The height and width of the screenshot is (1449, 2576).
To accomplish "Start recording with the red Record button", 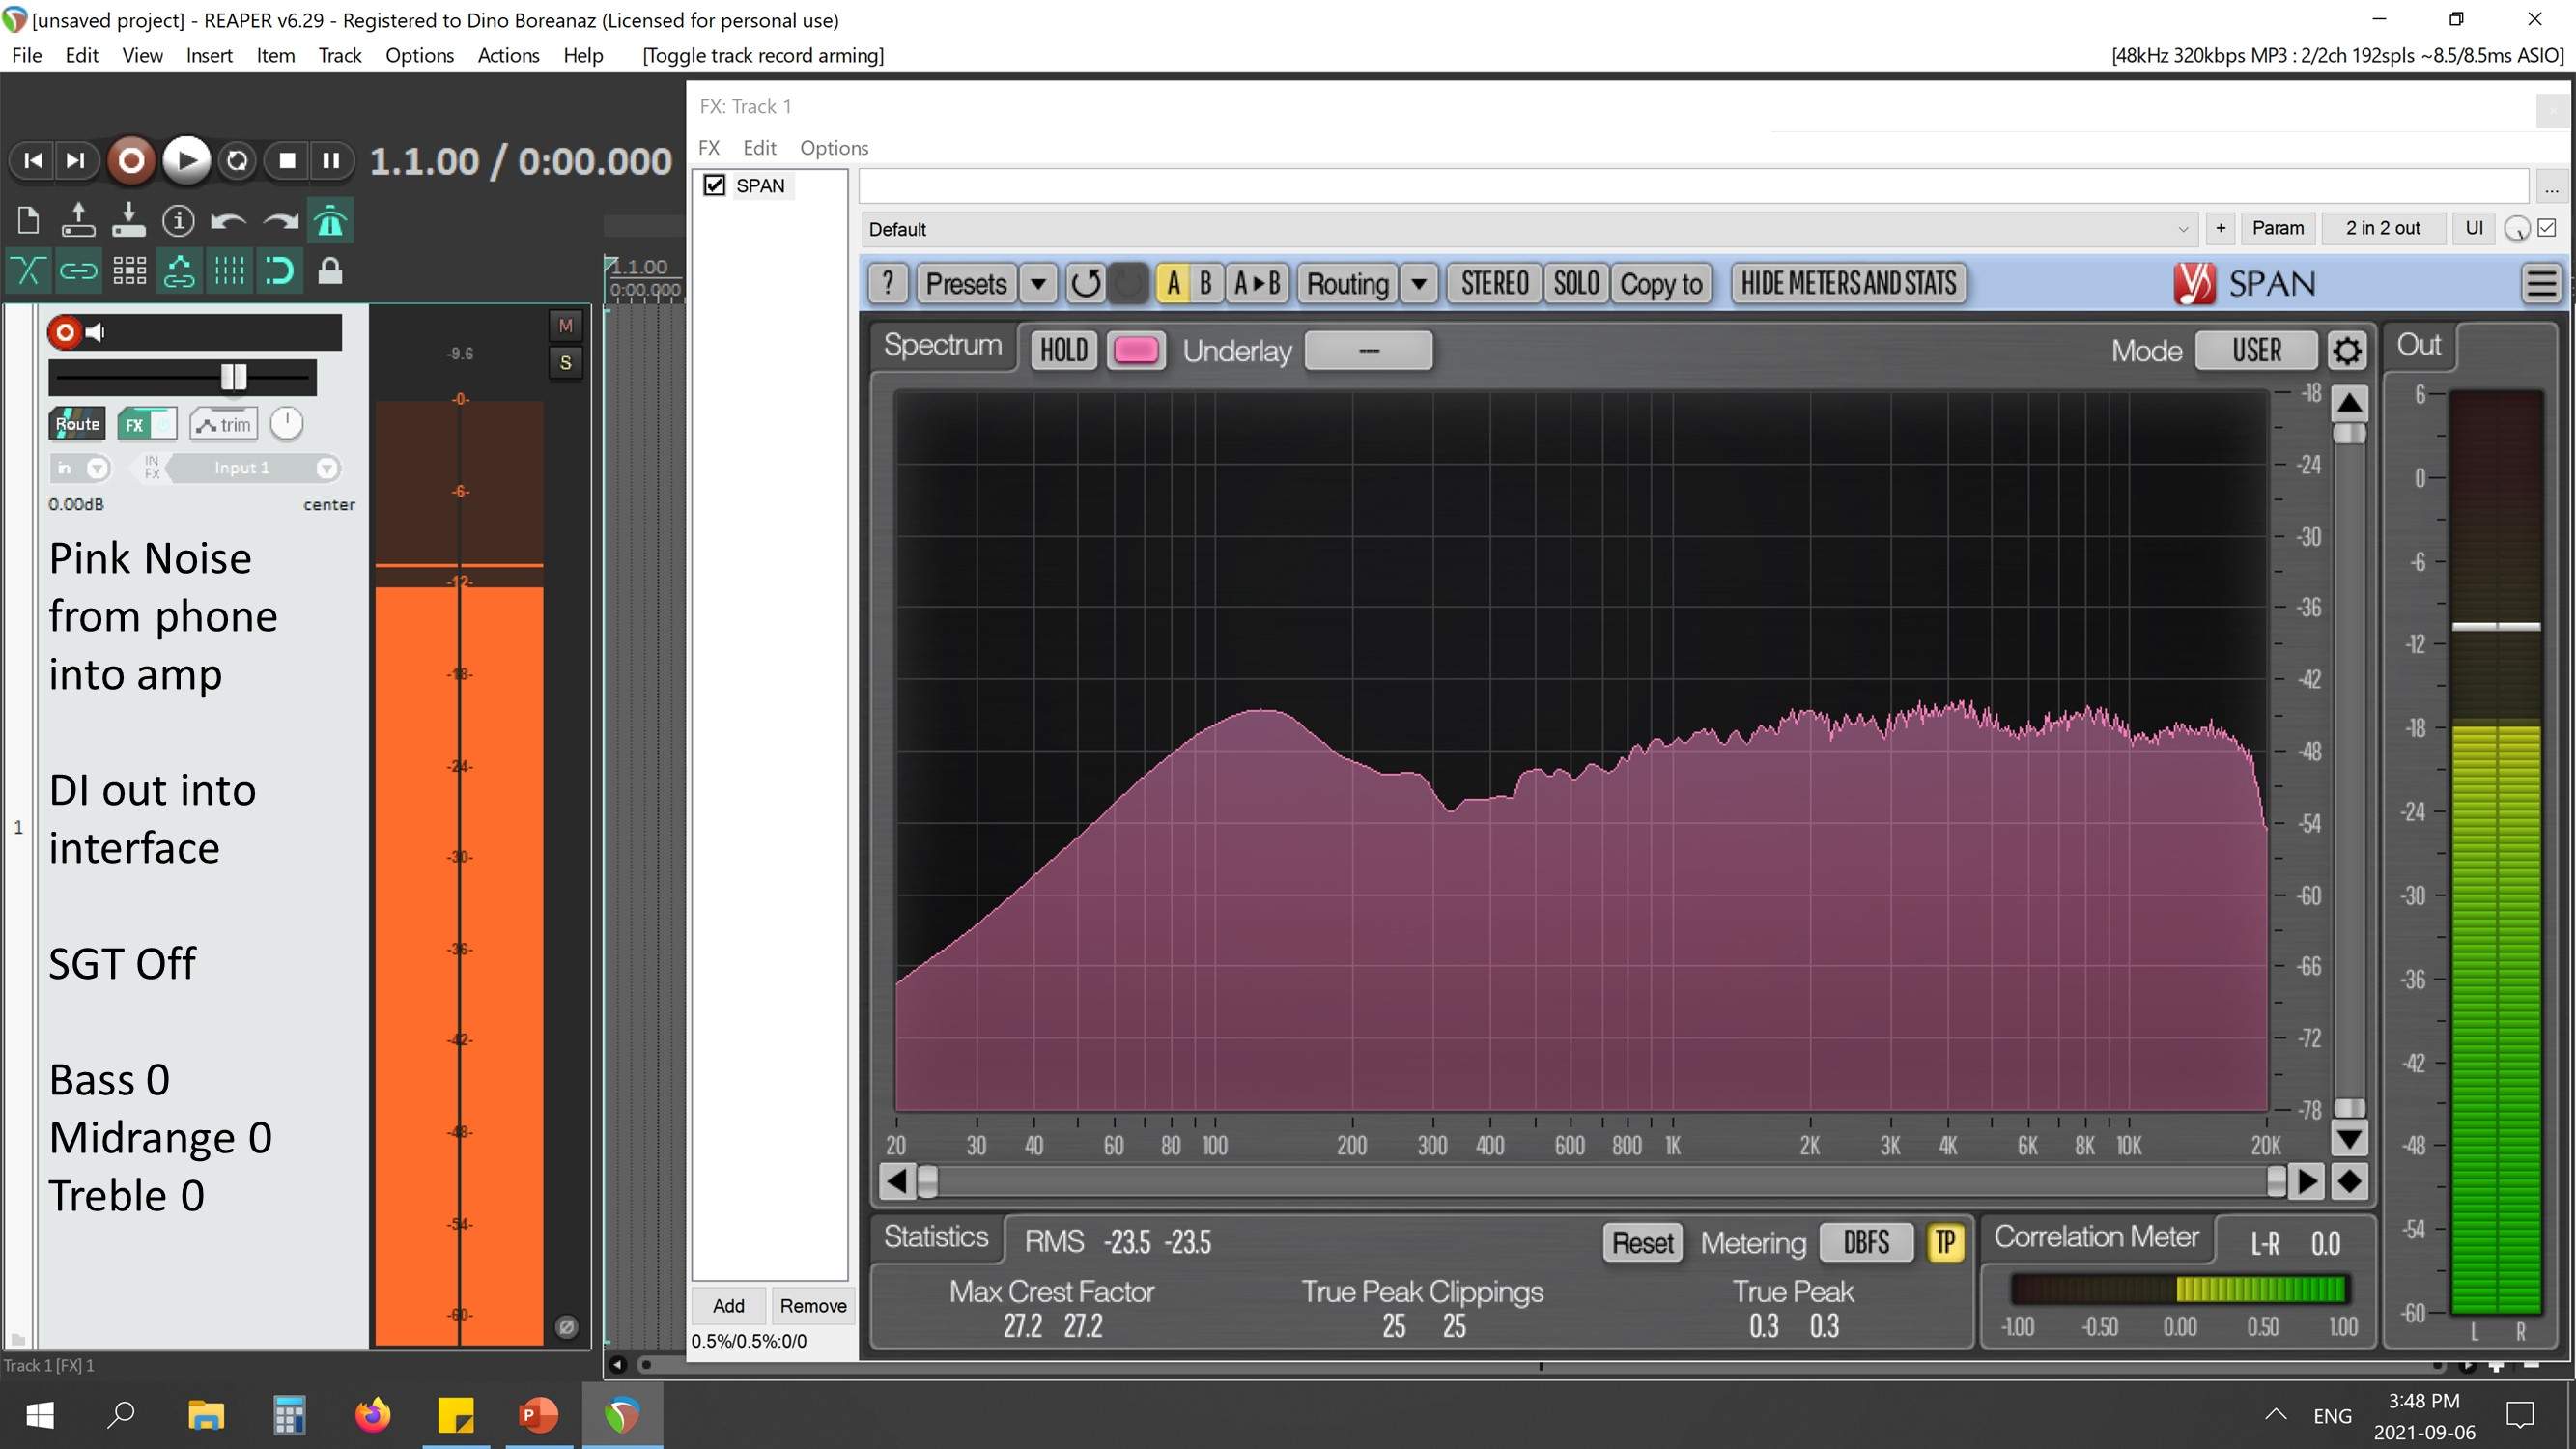I will (131, 160).
